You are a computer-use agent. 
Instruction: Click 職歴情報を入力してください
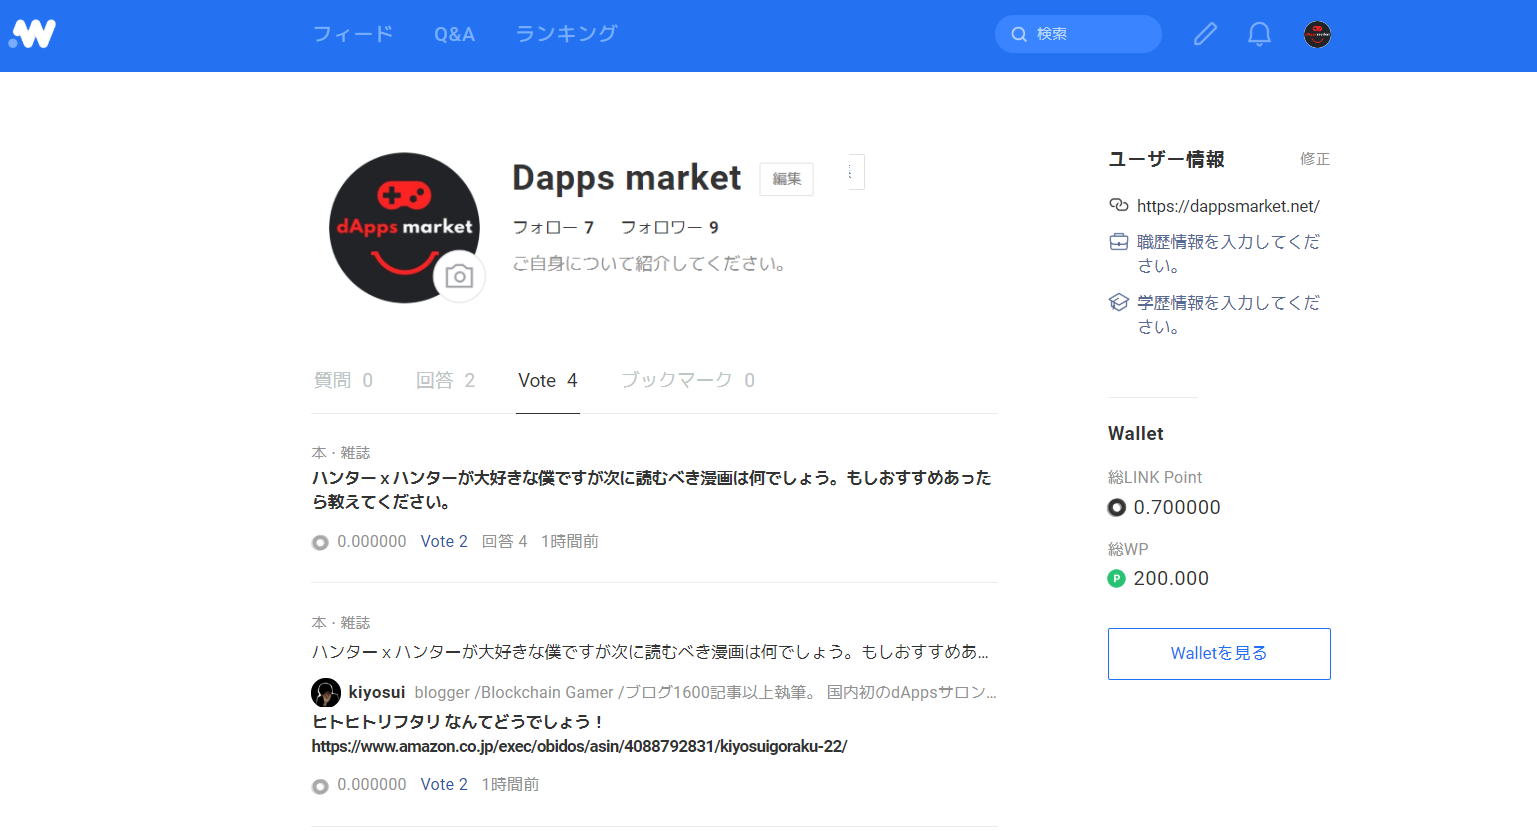click(x=1228, y=254)
